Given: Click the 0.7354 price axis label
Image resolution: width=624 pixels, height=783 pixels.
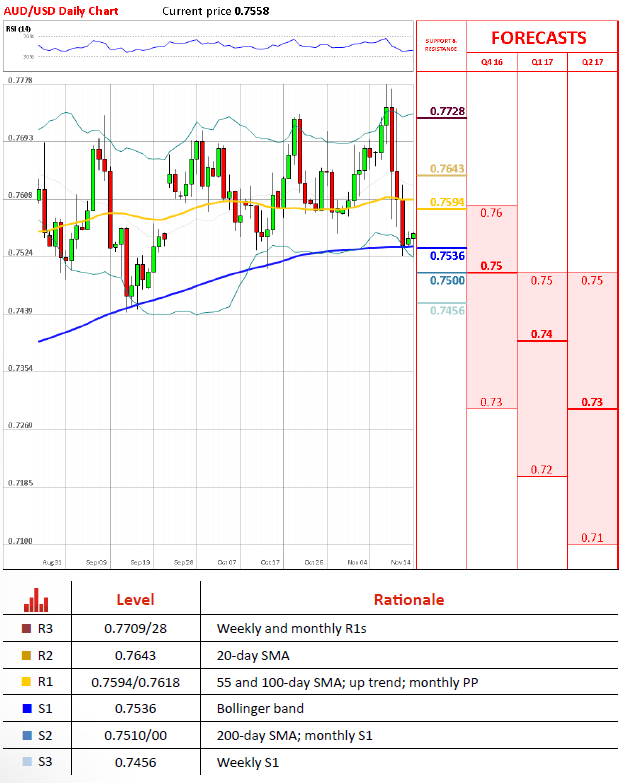Looking at the screenshot, I should click(x=20, y=368).
